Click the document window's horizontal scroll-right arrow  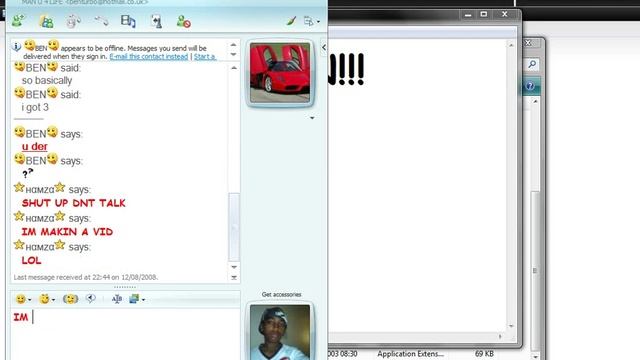(x=500, y=336)
